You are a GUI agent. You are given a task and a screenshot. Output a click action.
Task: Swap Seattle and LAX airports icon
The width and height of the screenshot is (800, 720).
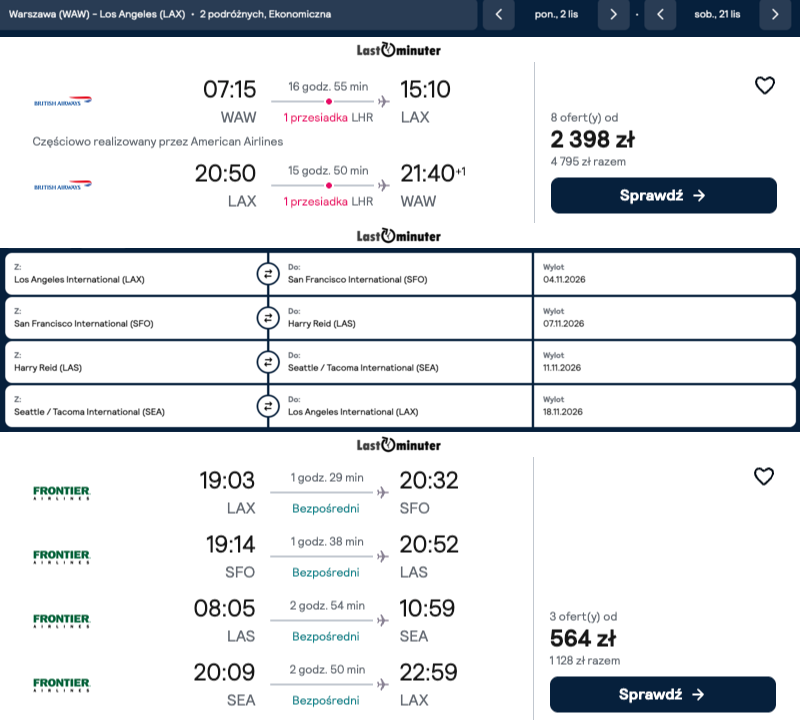(x=268, y=407)
